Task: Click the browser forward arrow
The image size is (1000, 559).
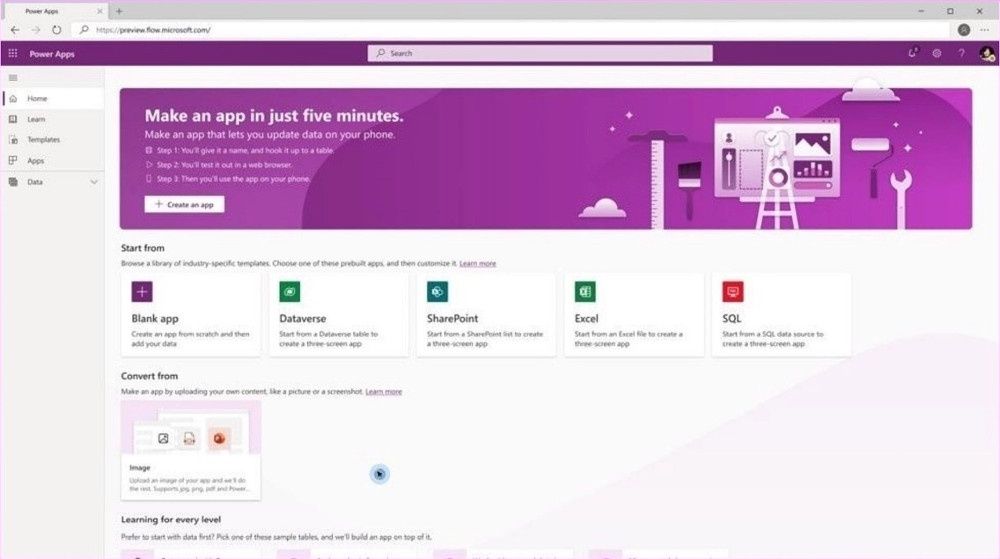Action: pyautogui.click(x=36, y=30)
